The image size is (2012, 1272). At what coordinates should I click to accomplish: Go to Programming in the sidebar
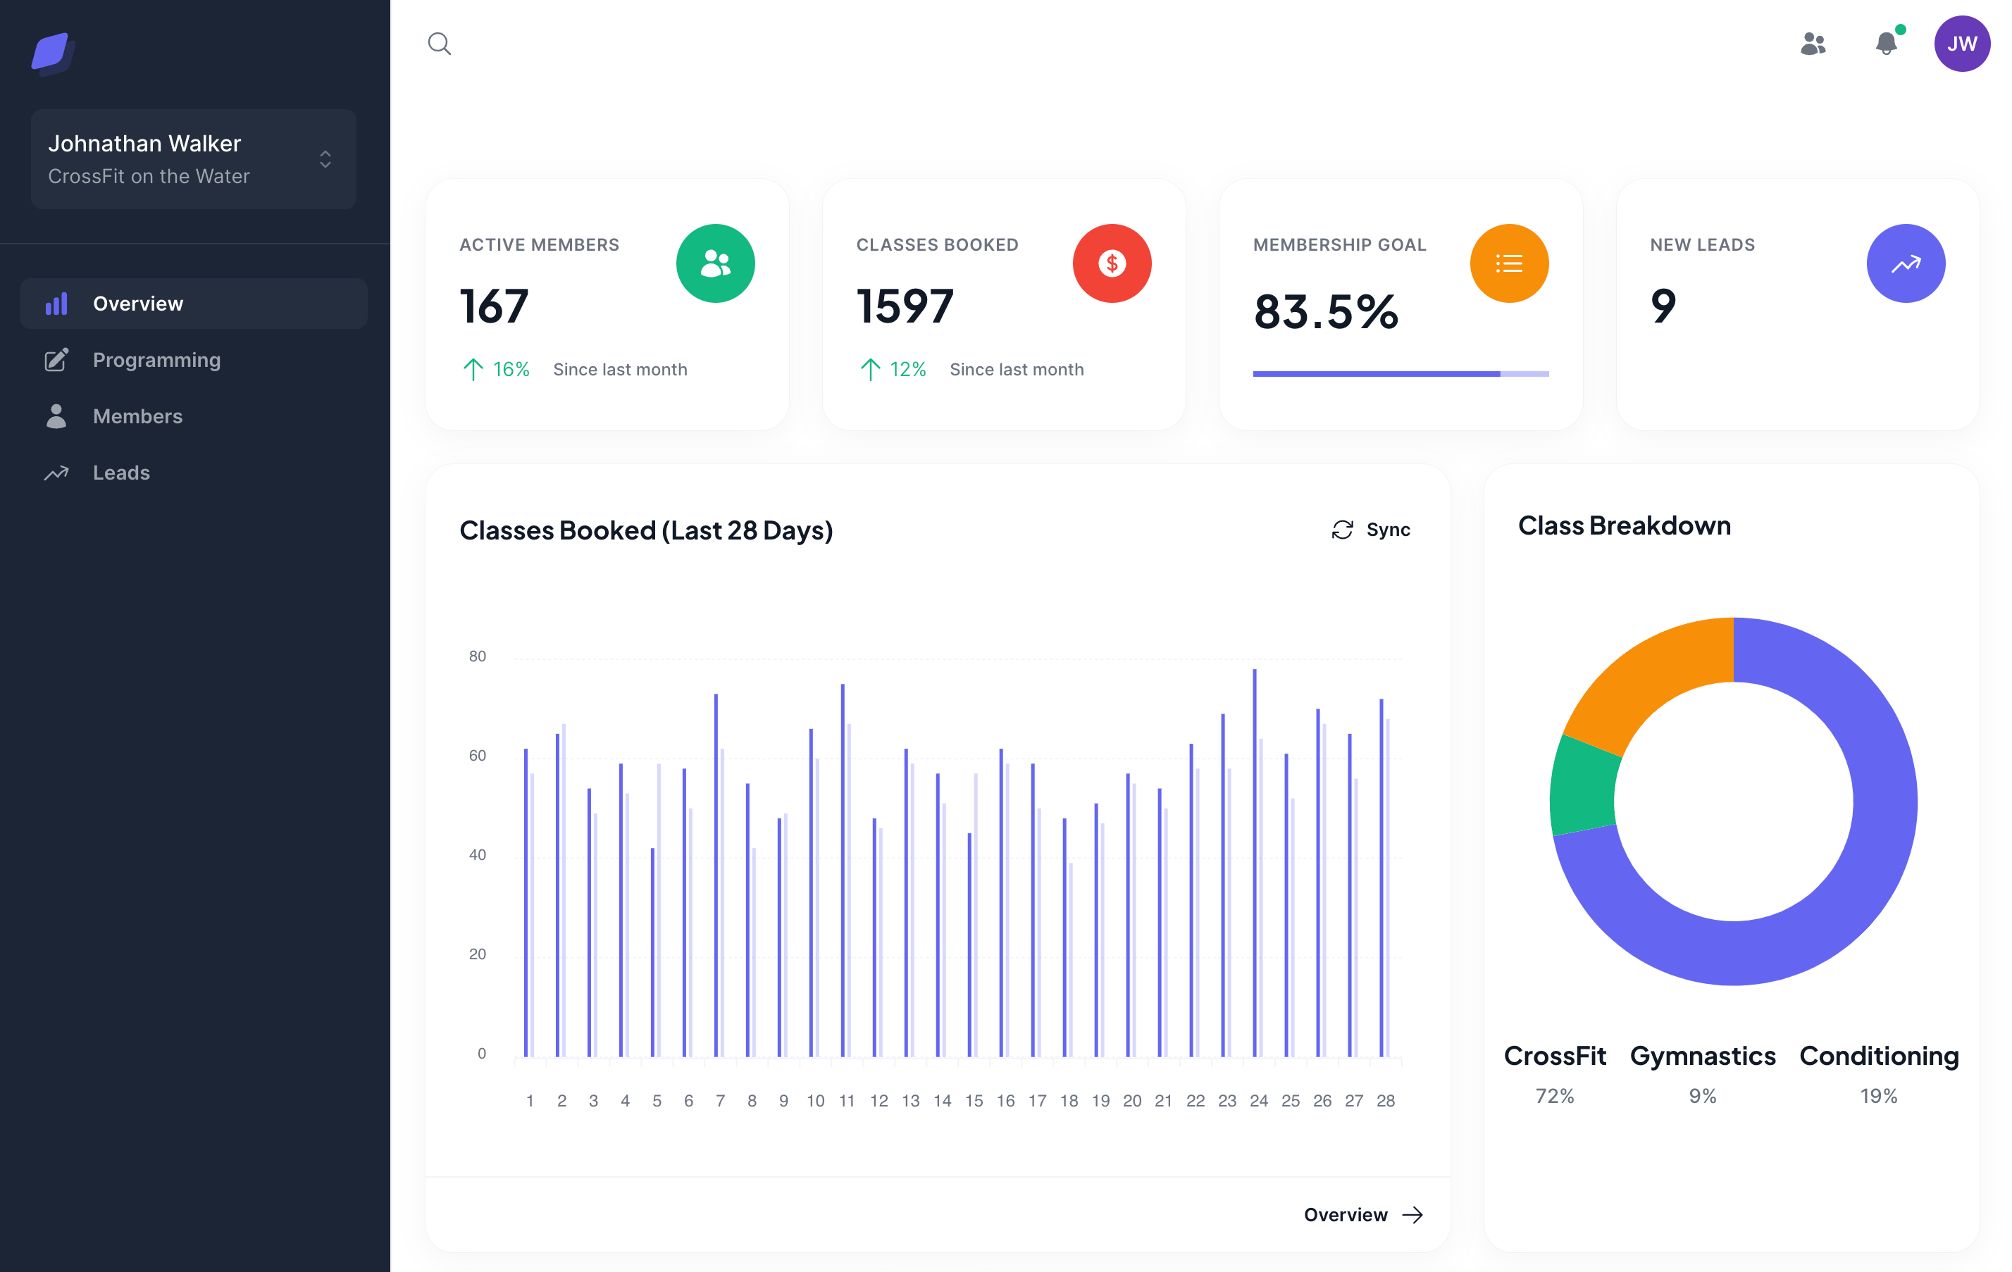[193, 360]
